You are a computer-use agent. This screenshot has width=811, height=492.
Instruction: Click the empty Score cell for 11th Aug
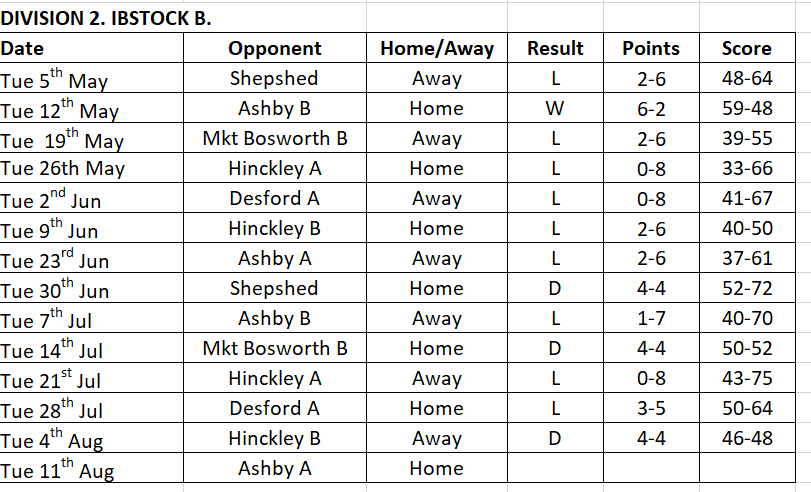point(747,468)
